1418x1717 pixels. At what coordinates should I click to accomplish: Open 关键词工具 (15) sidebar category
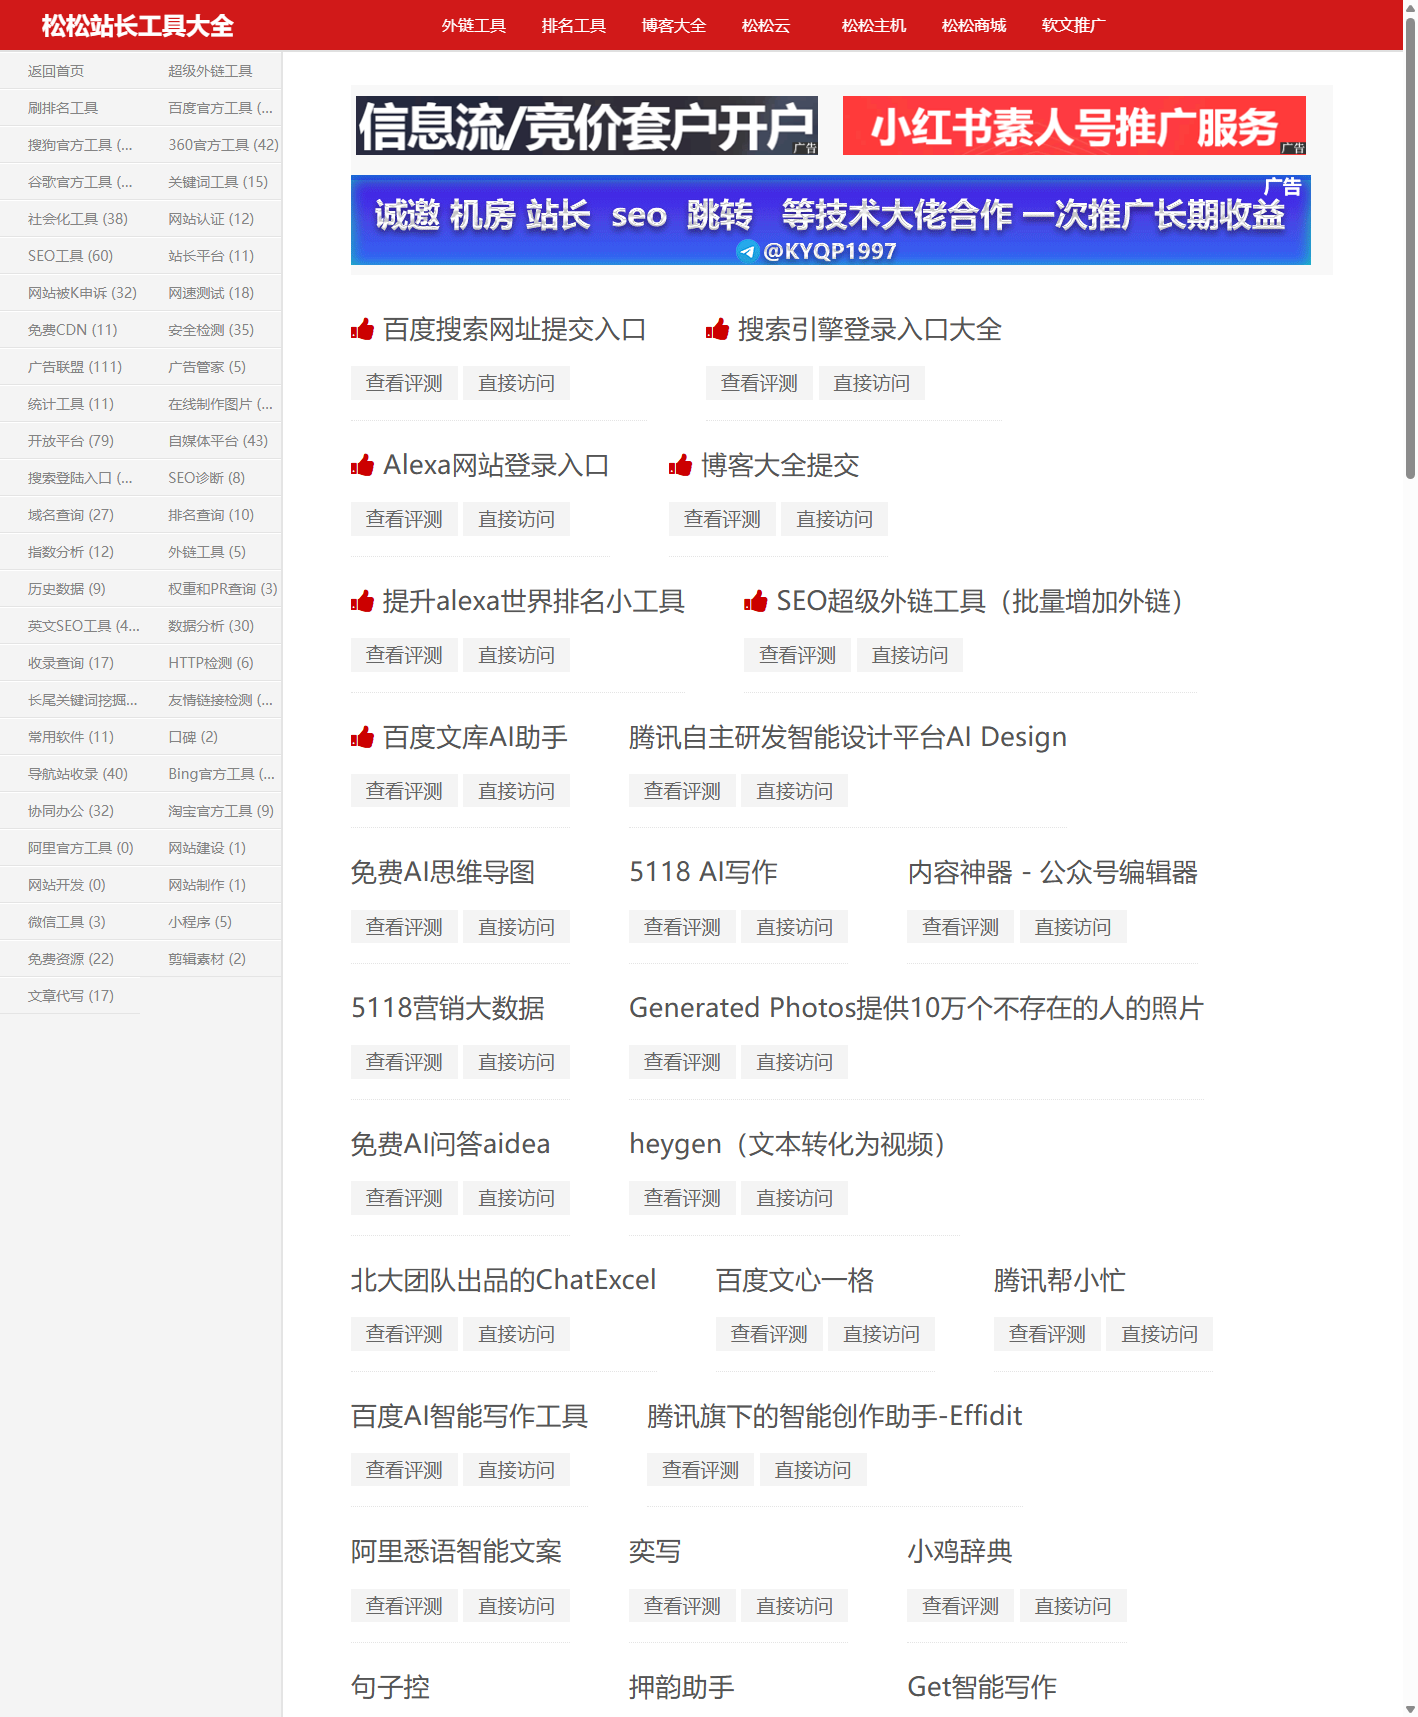click(218, 182)
